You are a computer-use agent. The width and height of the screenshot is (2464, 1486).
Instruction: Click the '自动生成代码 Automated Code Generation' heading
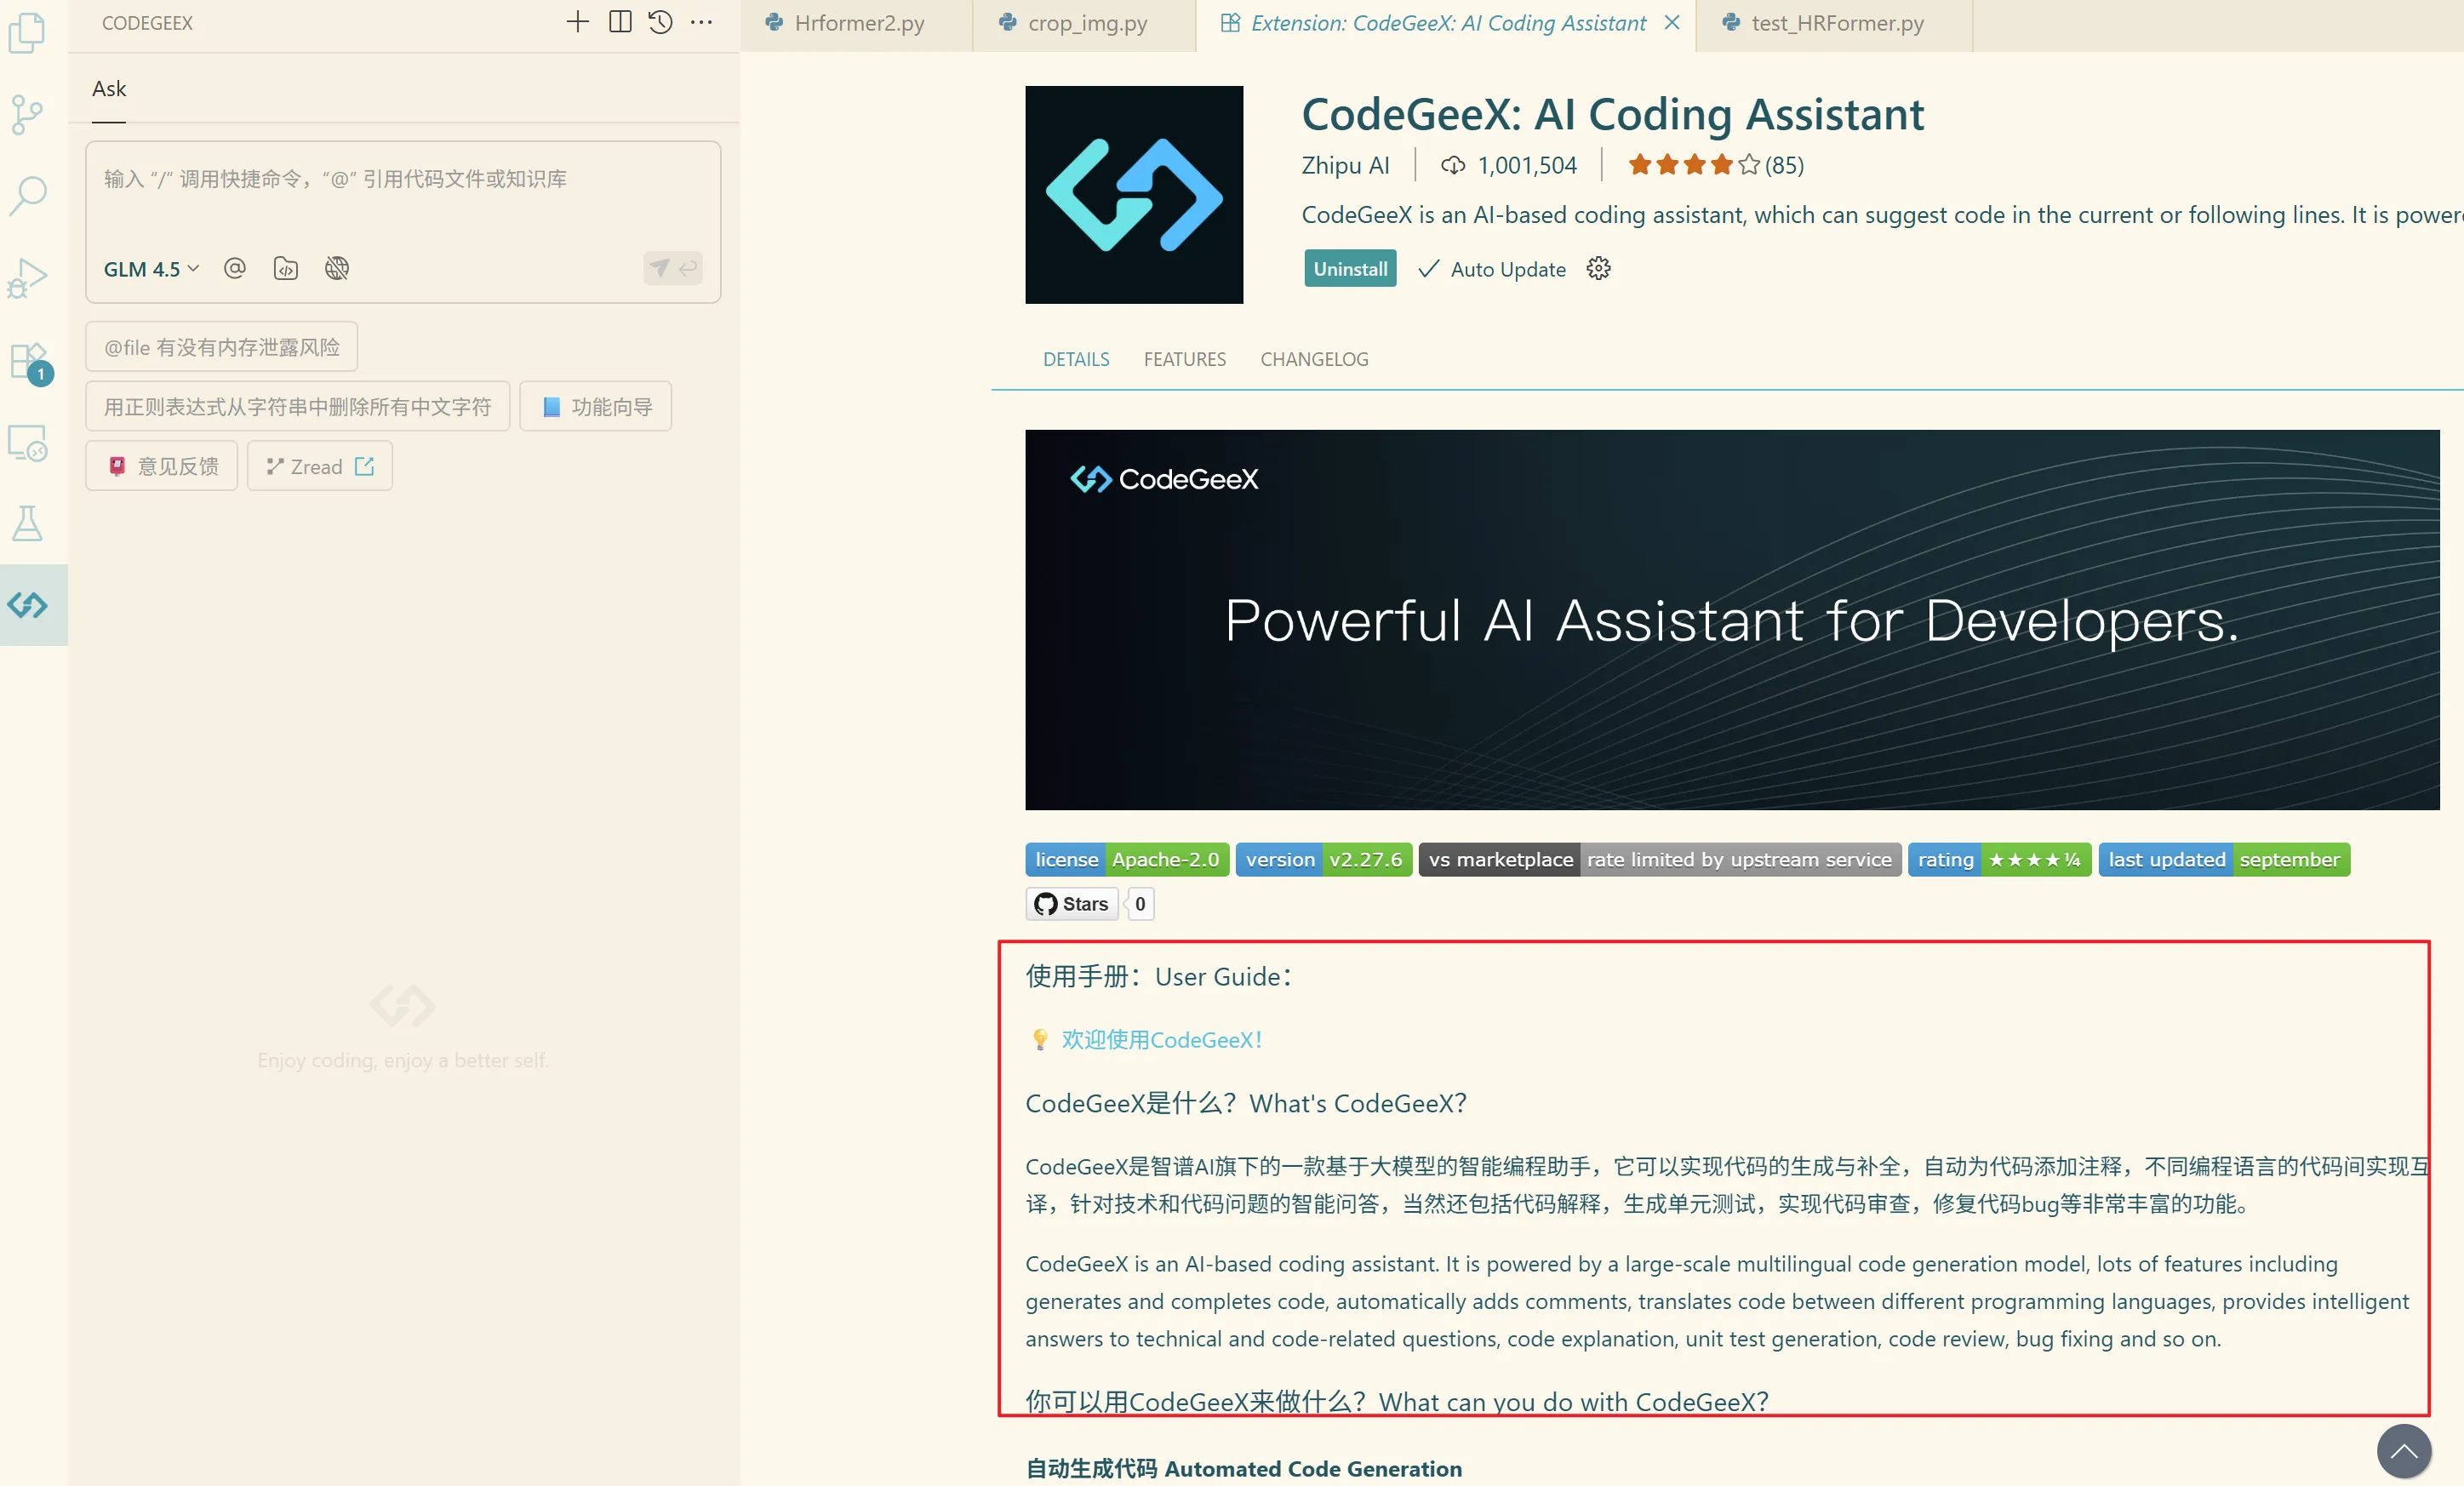tap(1243, 1468)
